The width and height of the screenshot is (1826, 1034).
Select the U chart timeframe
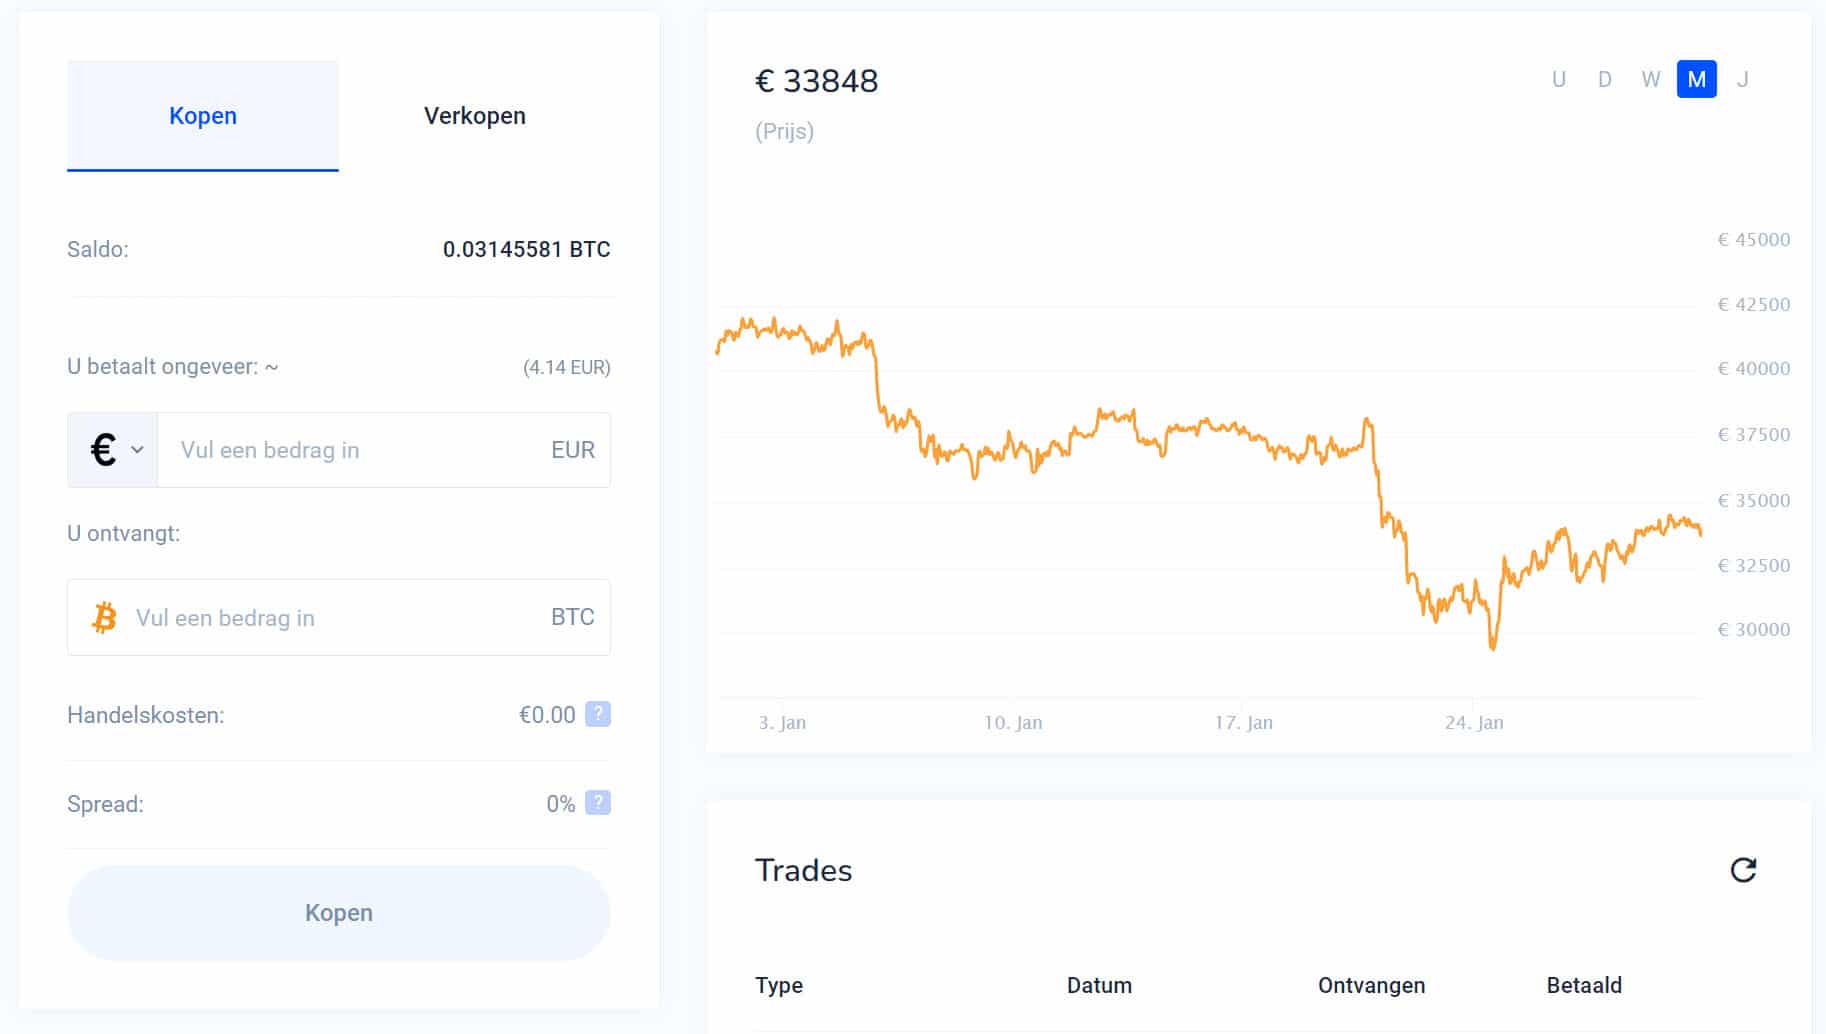tap(1558, 79)
